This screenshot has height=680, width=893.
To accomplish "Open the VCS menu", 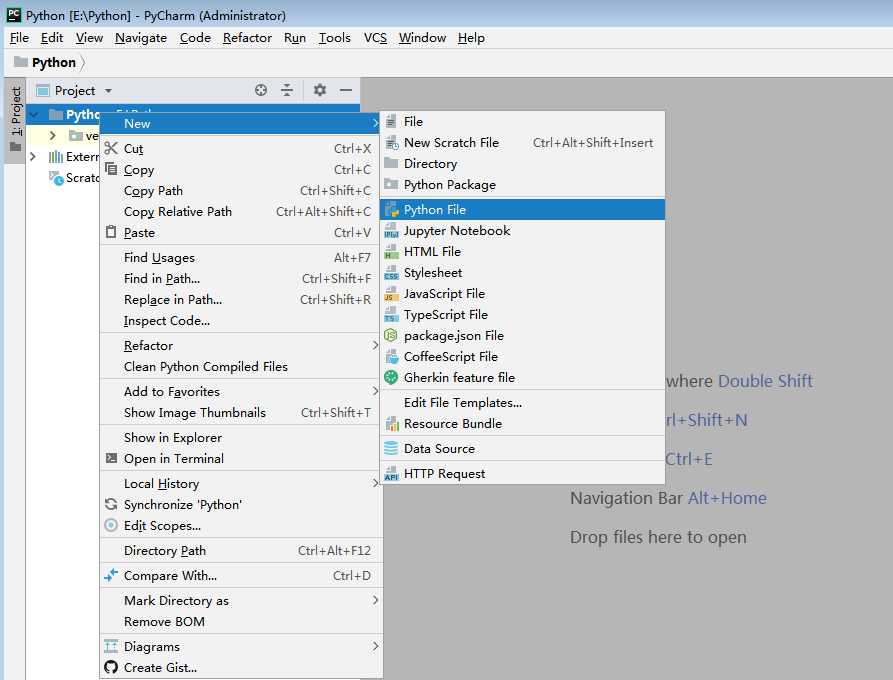I will pos(375,38).
